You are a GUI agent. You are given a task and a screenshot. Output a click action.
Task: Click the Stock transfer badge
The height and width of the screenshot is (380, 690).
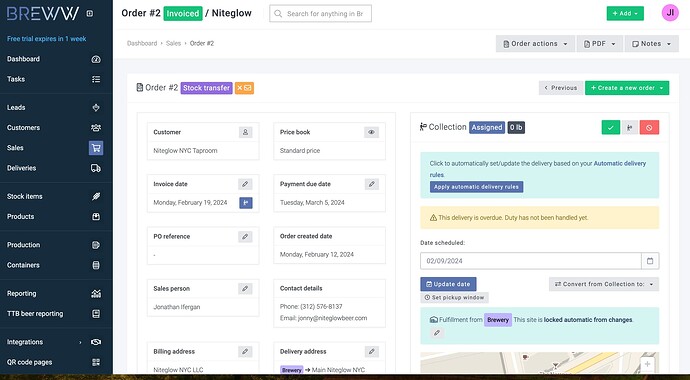click(206, 88)
